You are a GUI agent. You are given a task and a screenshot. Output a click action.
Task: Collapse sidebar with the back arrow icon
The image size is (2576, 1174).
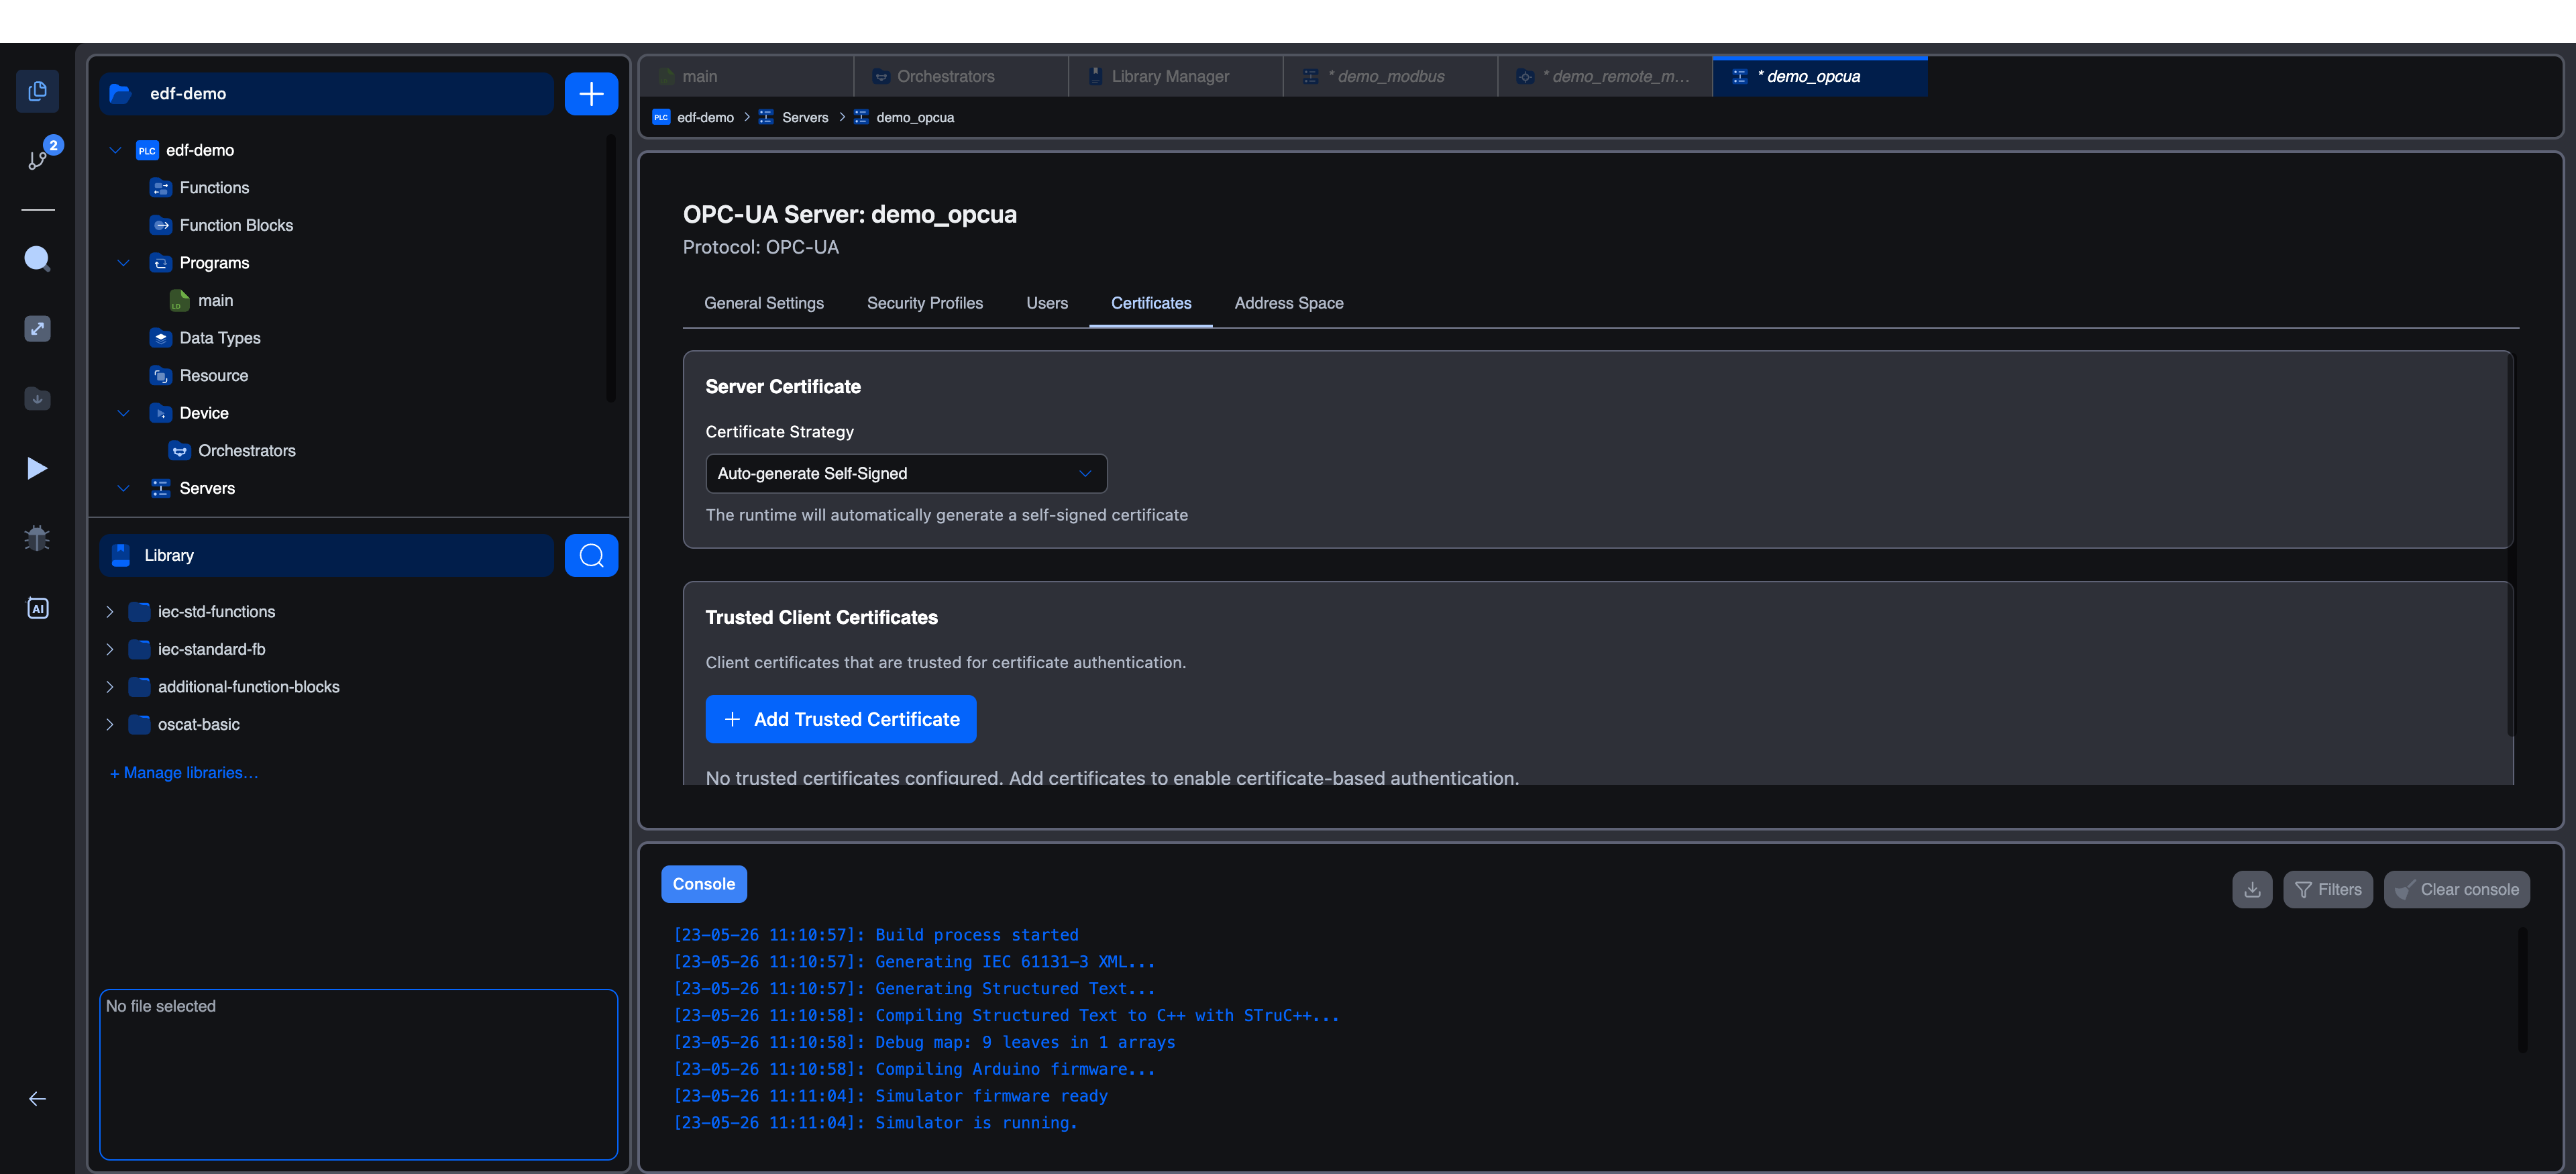[37, 1099]
